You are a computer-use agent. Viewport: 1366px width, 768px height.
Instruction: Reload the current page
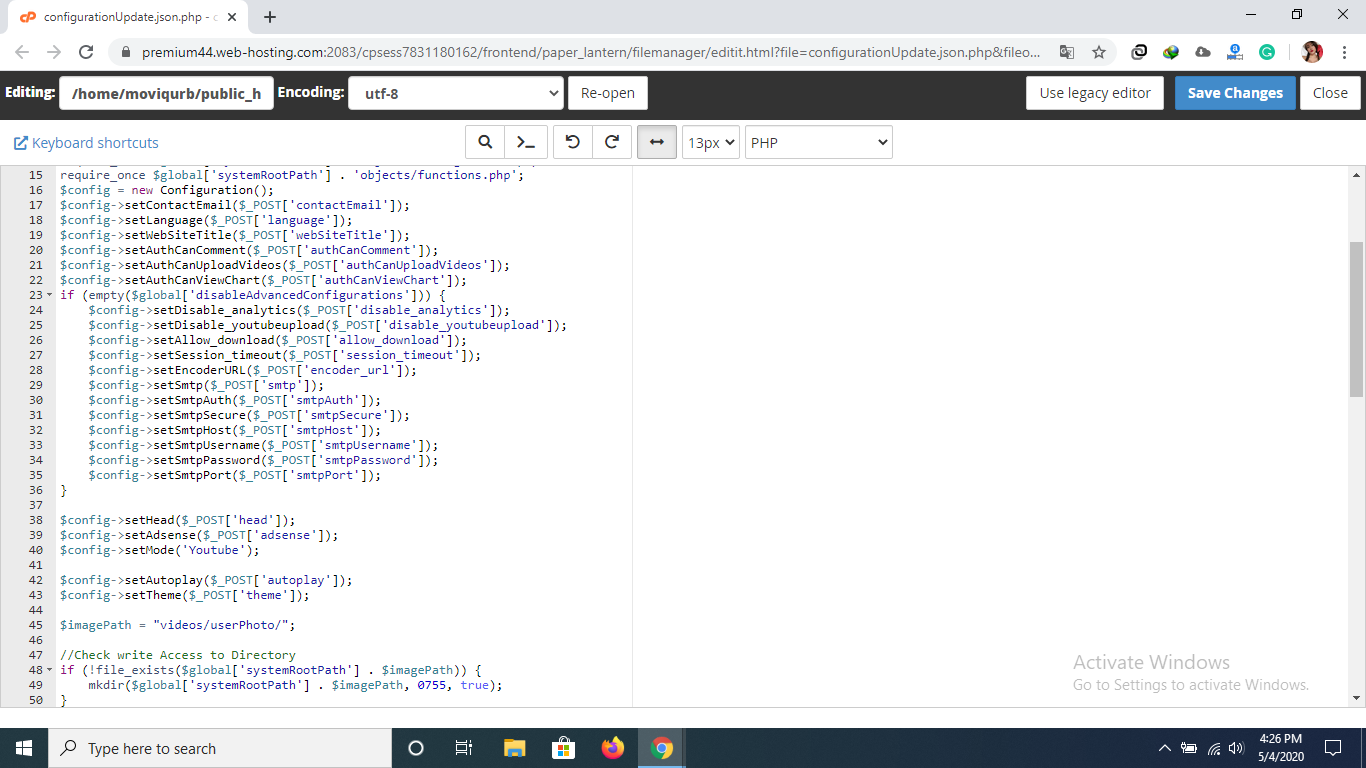pos(86,52)
